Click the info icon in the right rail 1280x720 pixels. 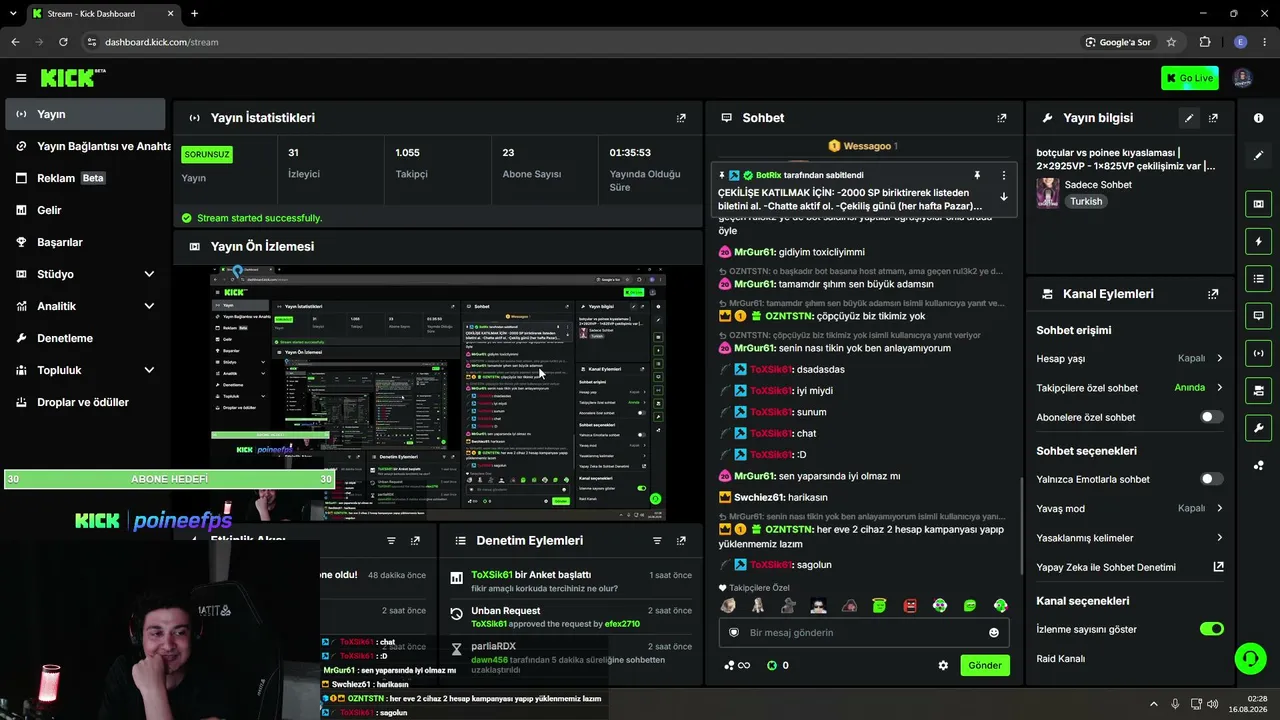[x=1258, y=118]
